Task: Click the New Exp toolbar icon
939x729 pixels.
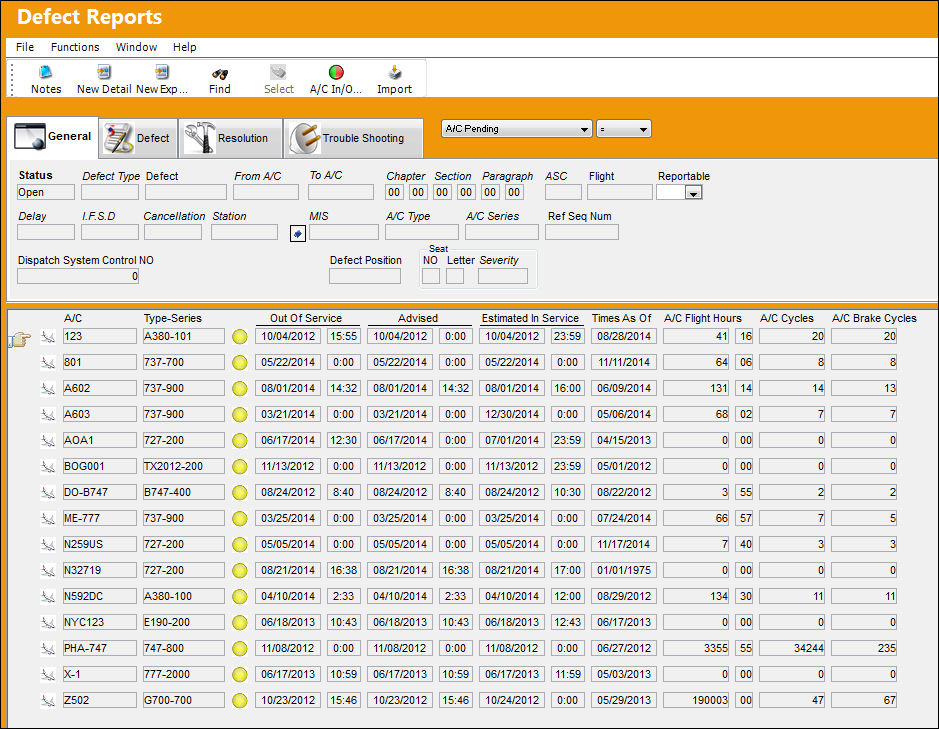Action: (x=162, y=72)
